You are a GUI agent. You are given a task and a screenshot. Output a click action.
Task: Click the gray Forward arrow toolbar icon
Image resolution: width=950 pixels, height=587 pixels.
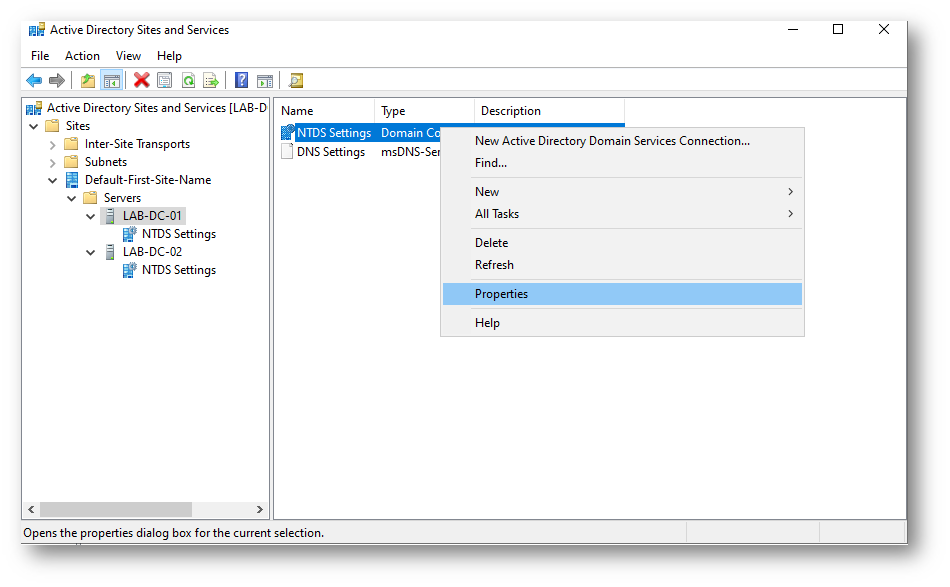tap(56, 80)
